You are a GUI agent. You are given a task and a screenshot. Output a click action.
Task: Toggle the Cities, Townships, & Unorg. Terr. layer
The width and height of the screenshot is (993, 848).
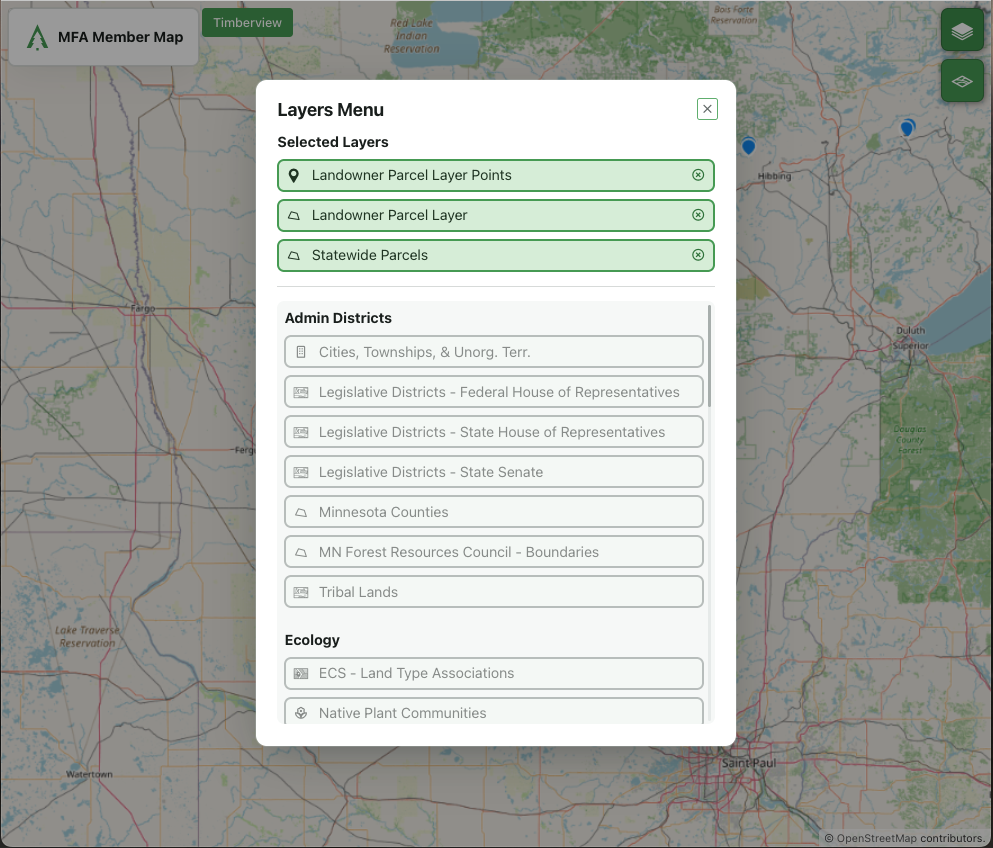[x=494, y=351]
